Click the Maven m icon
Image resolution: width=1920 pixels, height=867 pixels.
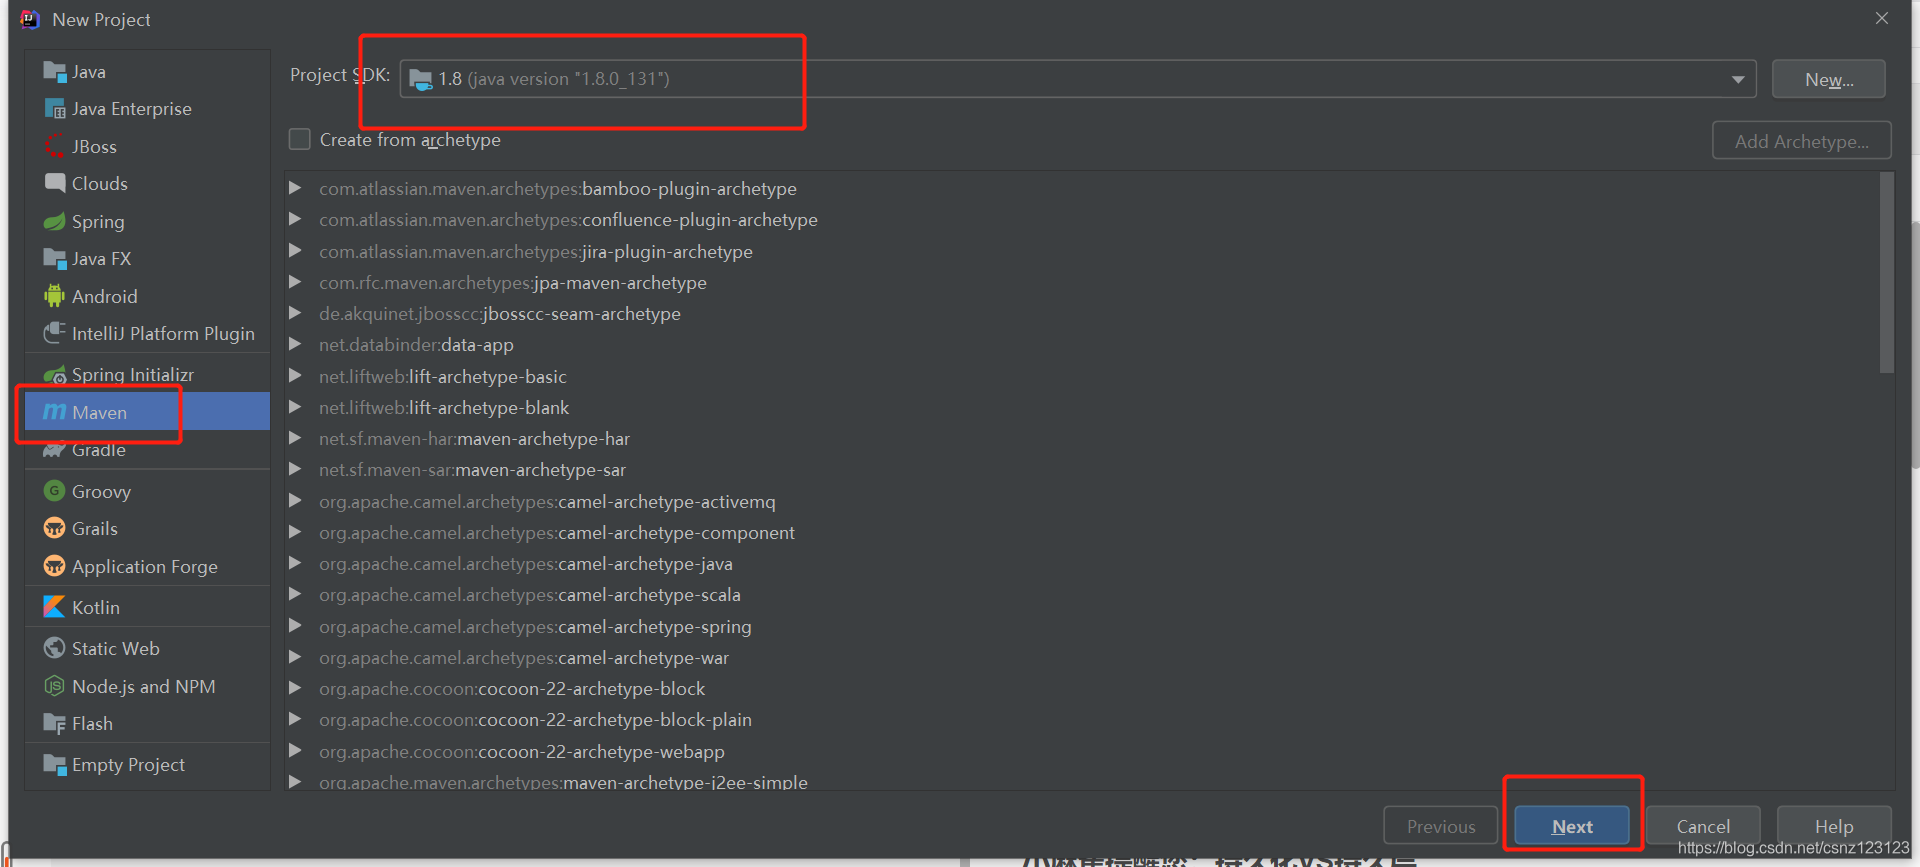tap(54, 412)
